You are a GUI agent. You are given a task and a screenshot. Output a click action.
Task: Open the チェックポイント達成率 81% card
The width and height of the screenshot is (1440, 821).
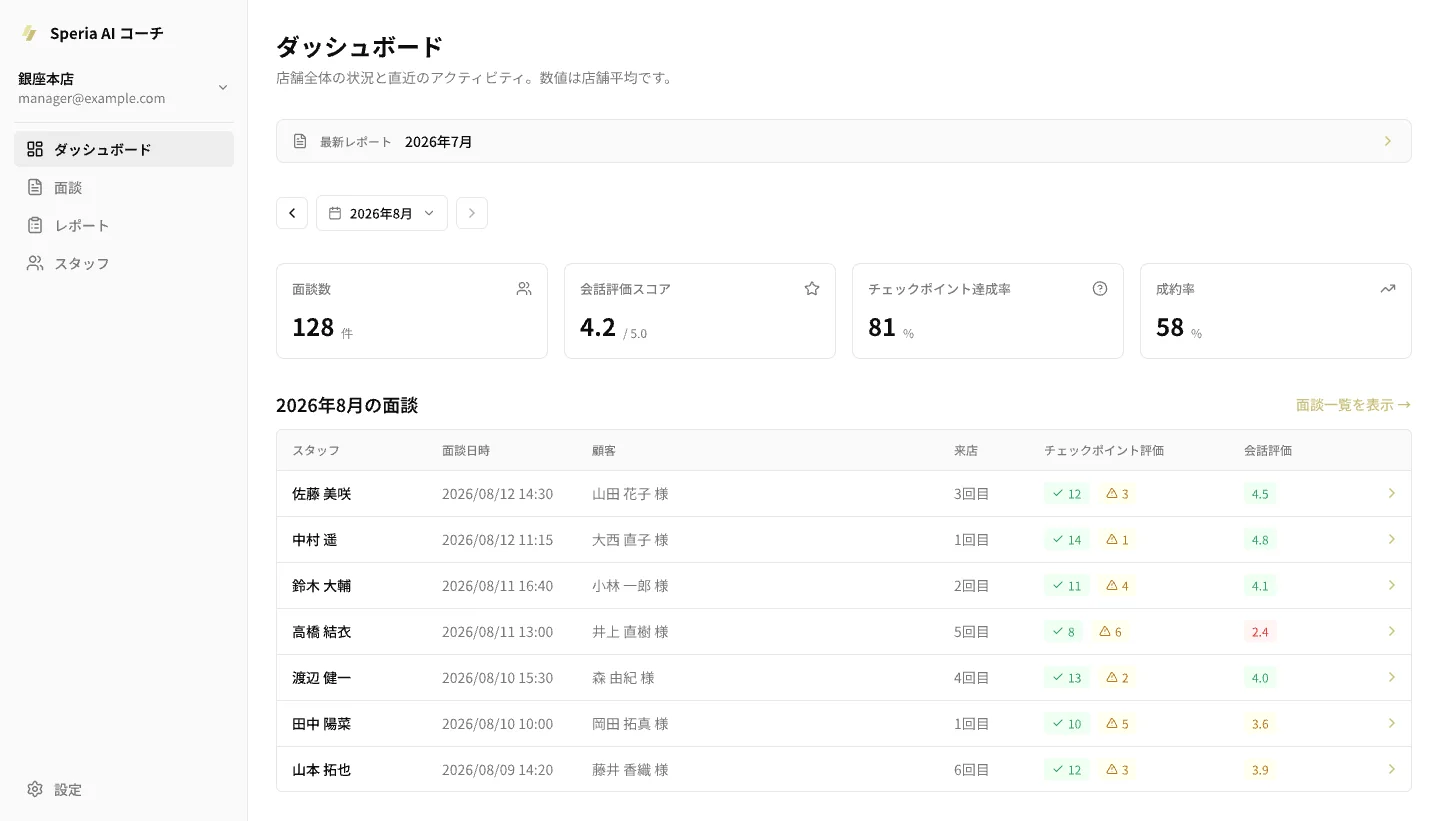click(988, 311)
